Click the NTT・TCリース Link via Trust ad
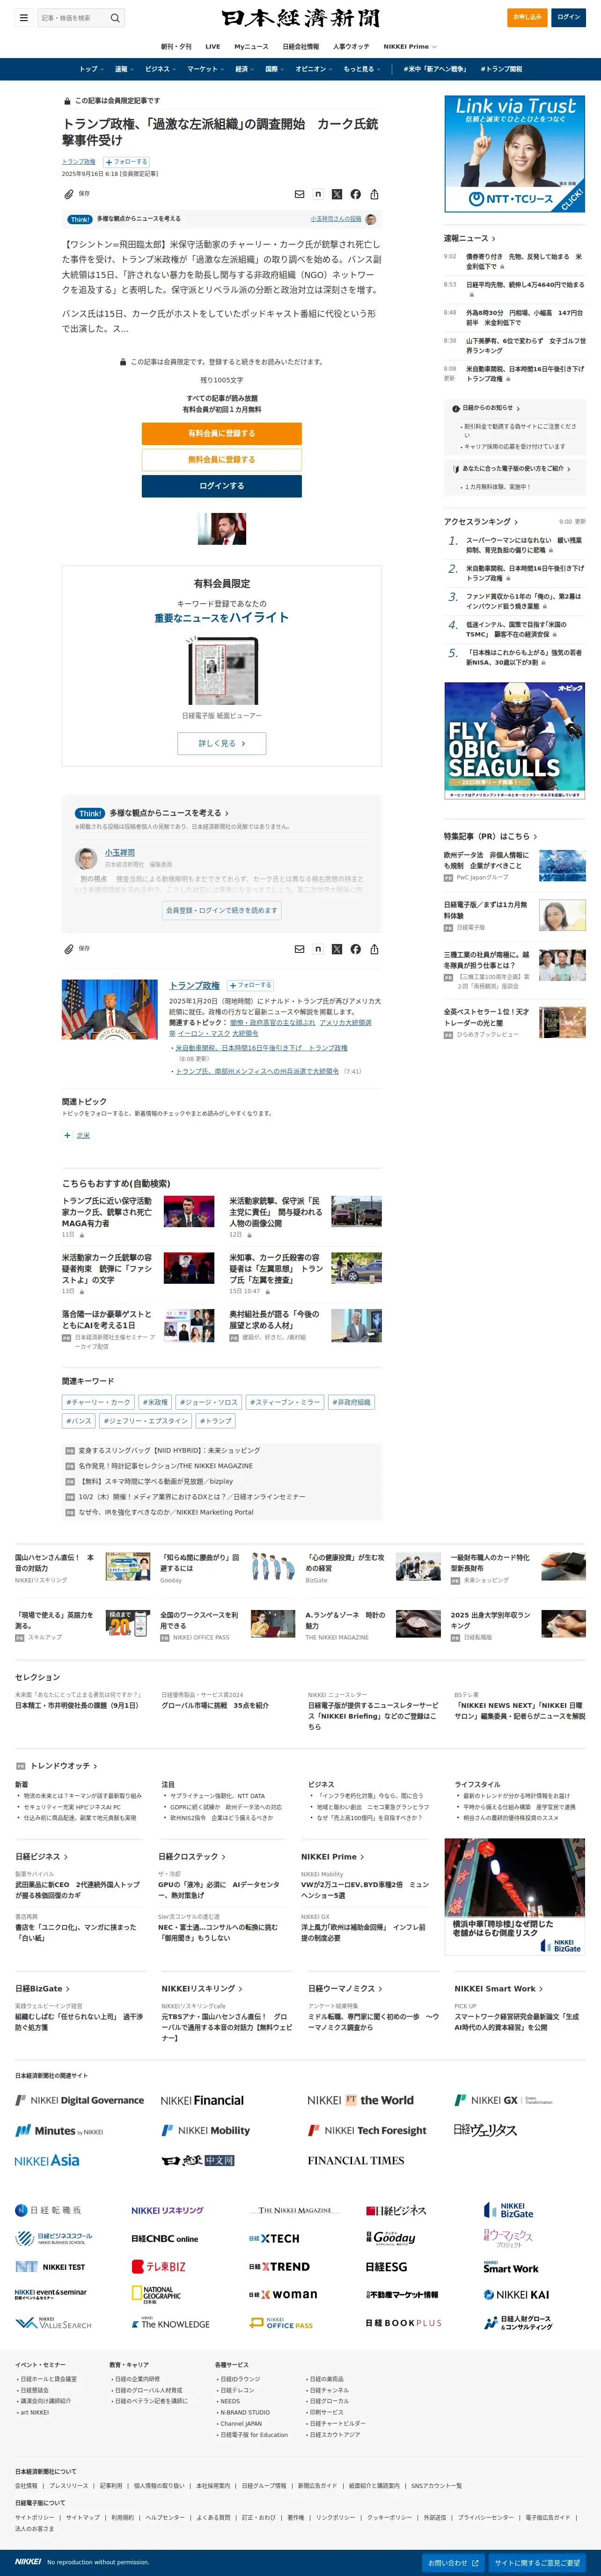The width and height of the screenshot is (601, 2576). click(x=514, y=154)
